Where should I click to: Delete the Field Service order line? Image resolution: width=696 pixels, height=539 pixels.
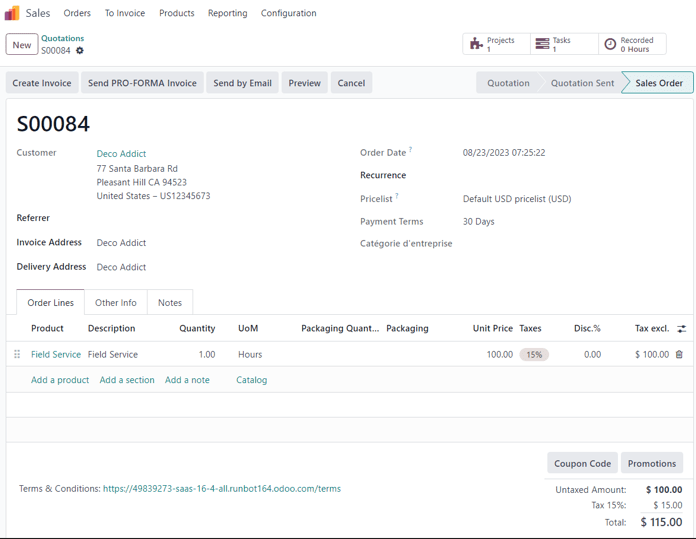[x=679, y=354]
